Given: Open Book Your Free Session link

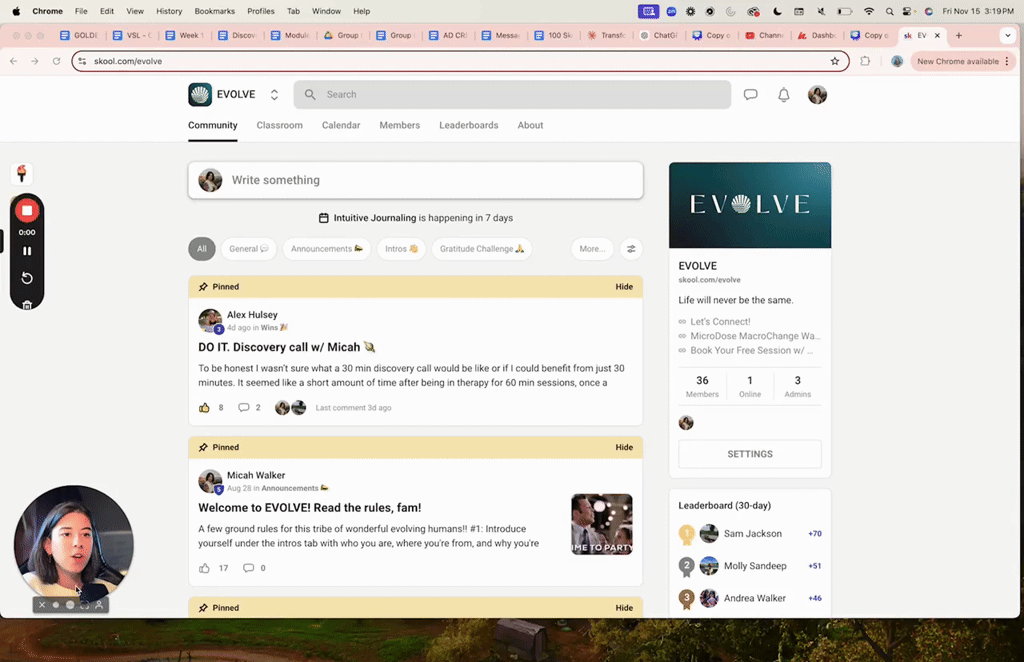Looking at the screenshot, I should (x=752, y=351).
